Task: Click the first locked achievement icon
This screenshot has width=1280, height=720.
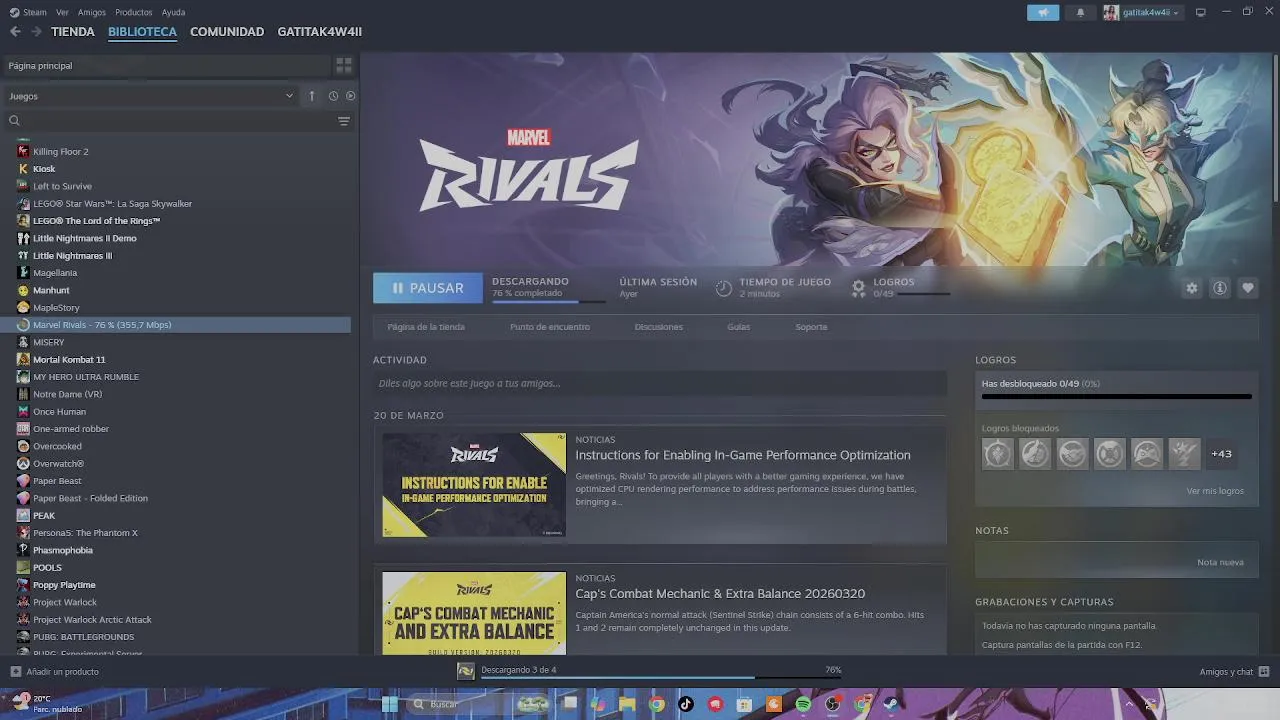Action: [x=997, y=454]
